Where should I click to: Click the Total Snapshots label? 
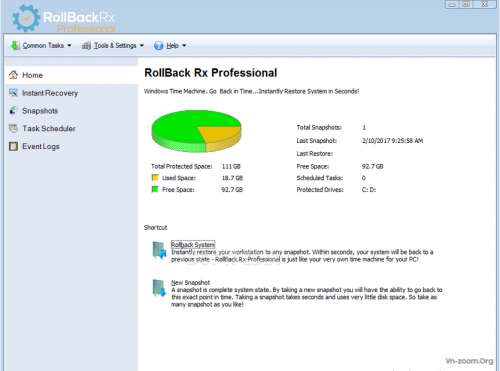click(319, 127)
